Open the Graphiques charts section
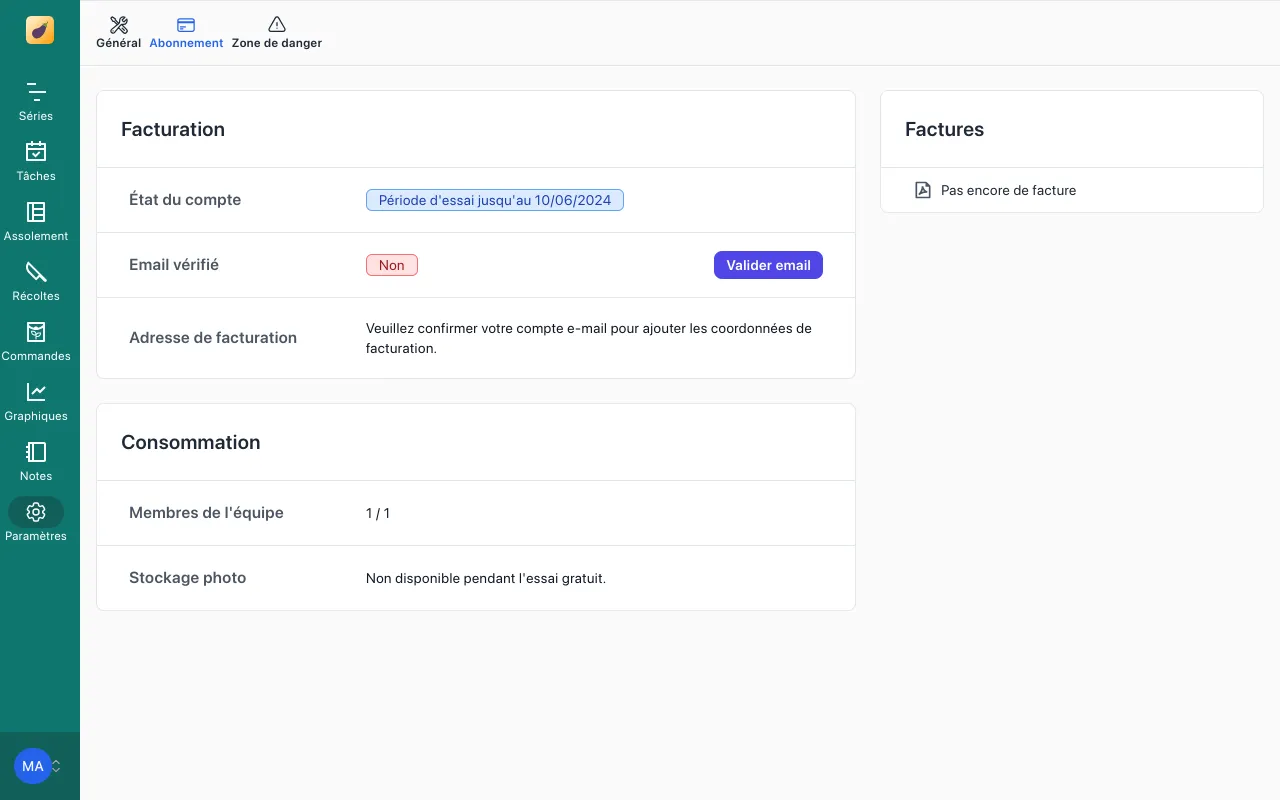The height and width of the screenshot is (800, 1280). 35,400
